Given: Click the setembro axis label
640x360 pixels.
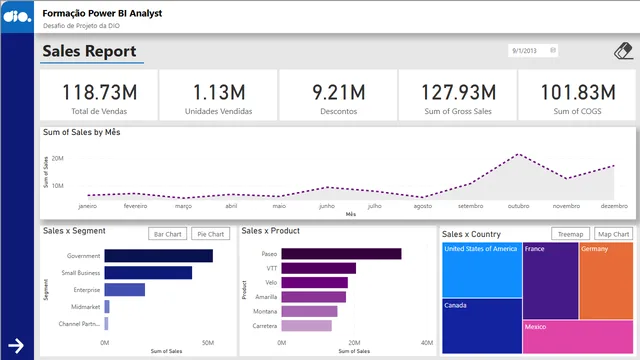Looking at the screenshot, I should pos(471,206).
